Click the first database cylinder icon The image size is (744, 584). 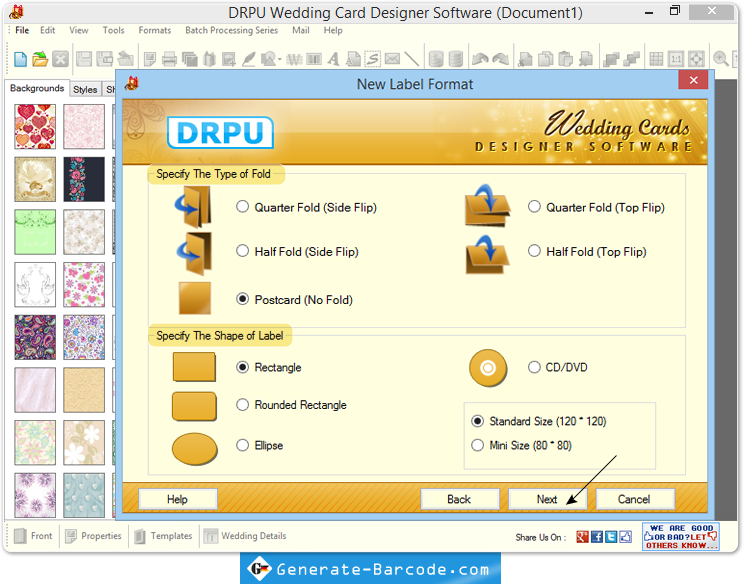pos(436,59)
